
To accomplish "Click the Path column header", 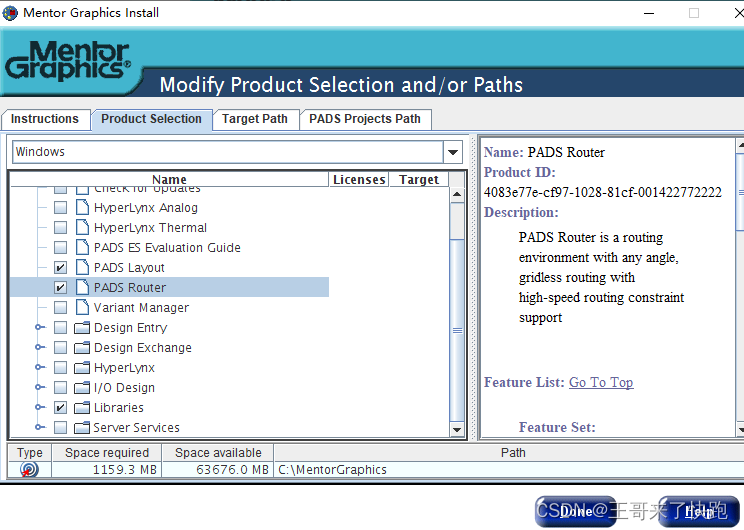I will [509, 453].
